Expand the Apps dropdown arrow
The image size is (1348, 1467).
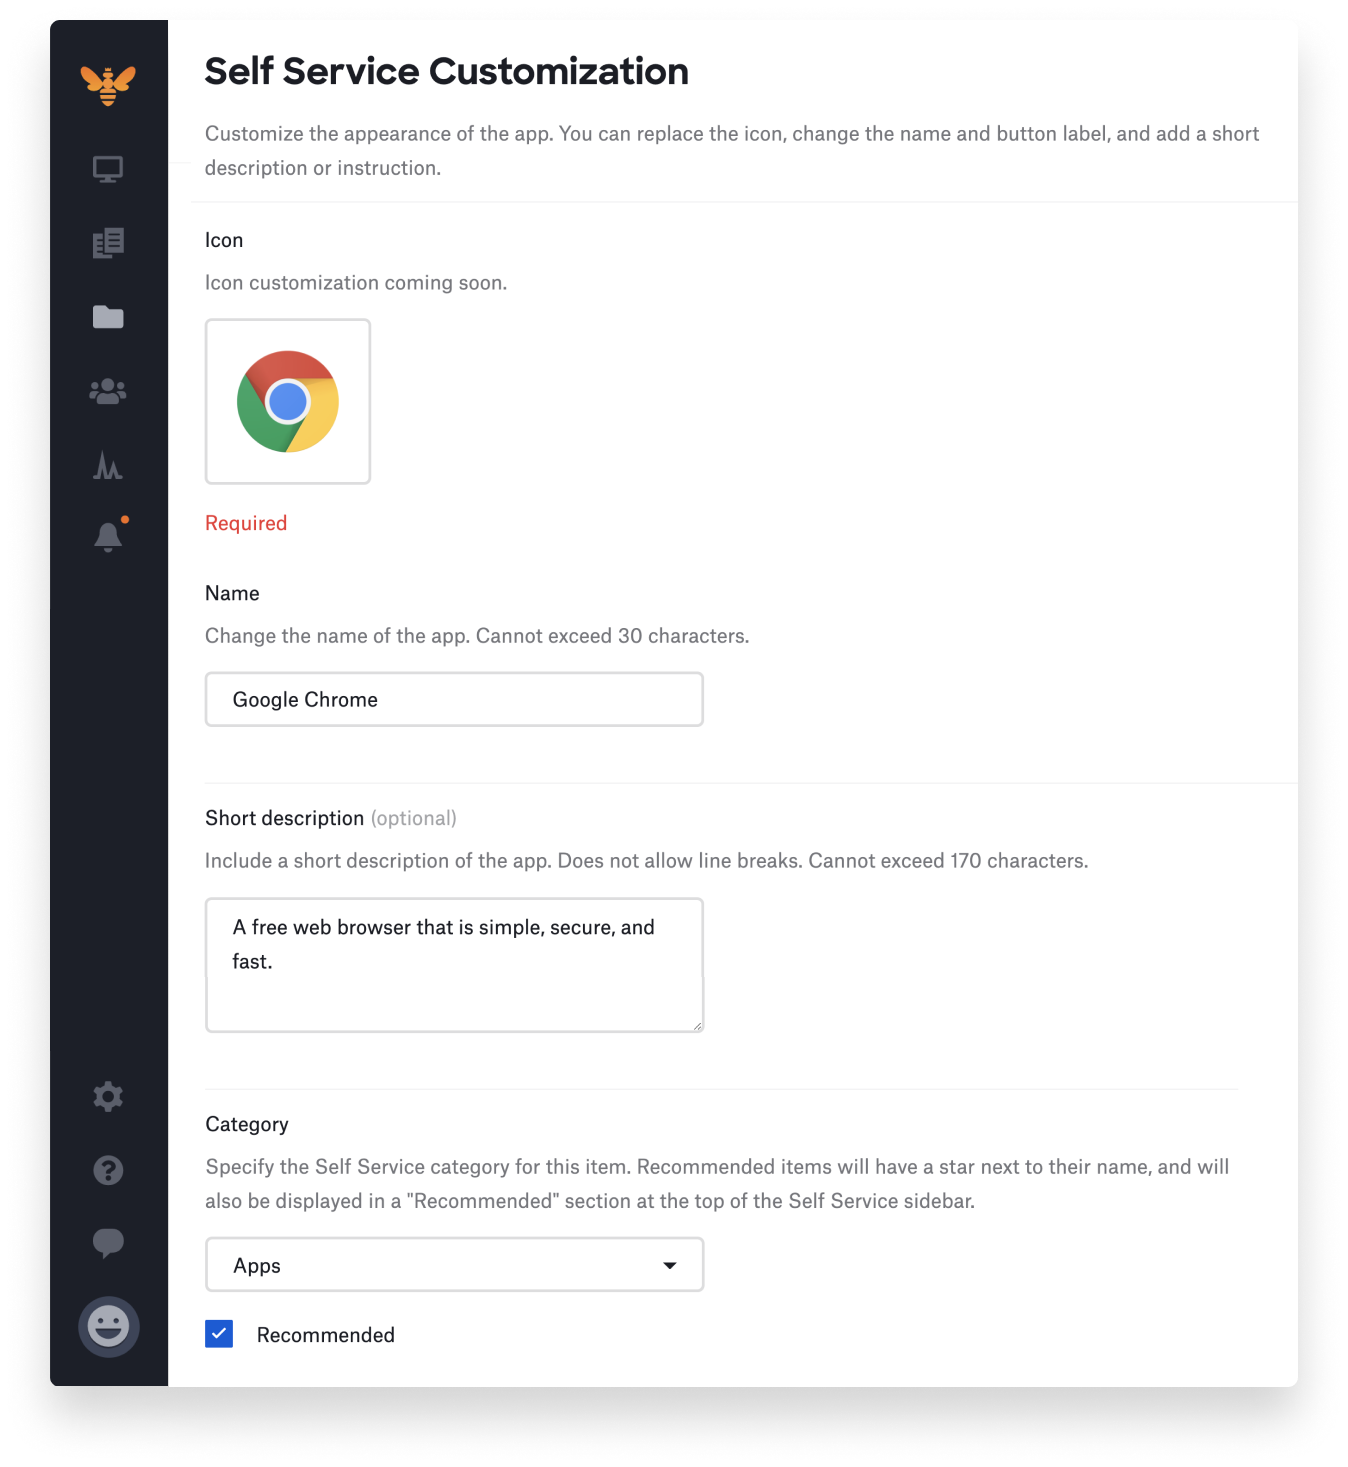click(670, 1265)
